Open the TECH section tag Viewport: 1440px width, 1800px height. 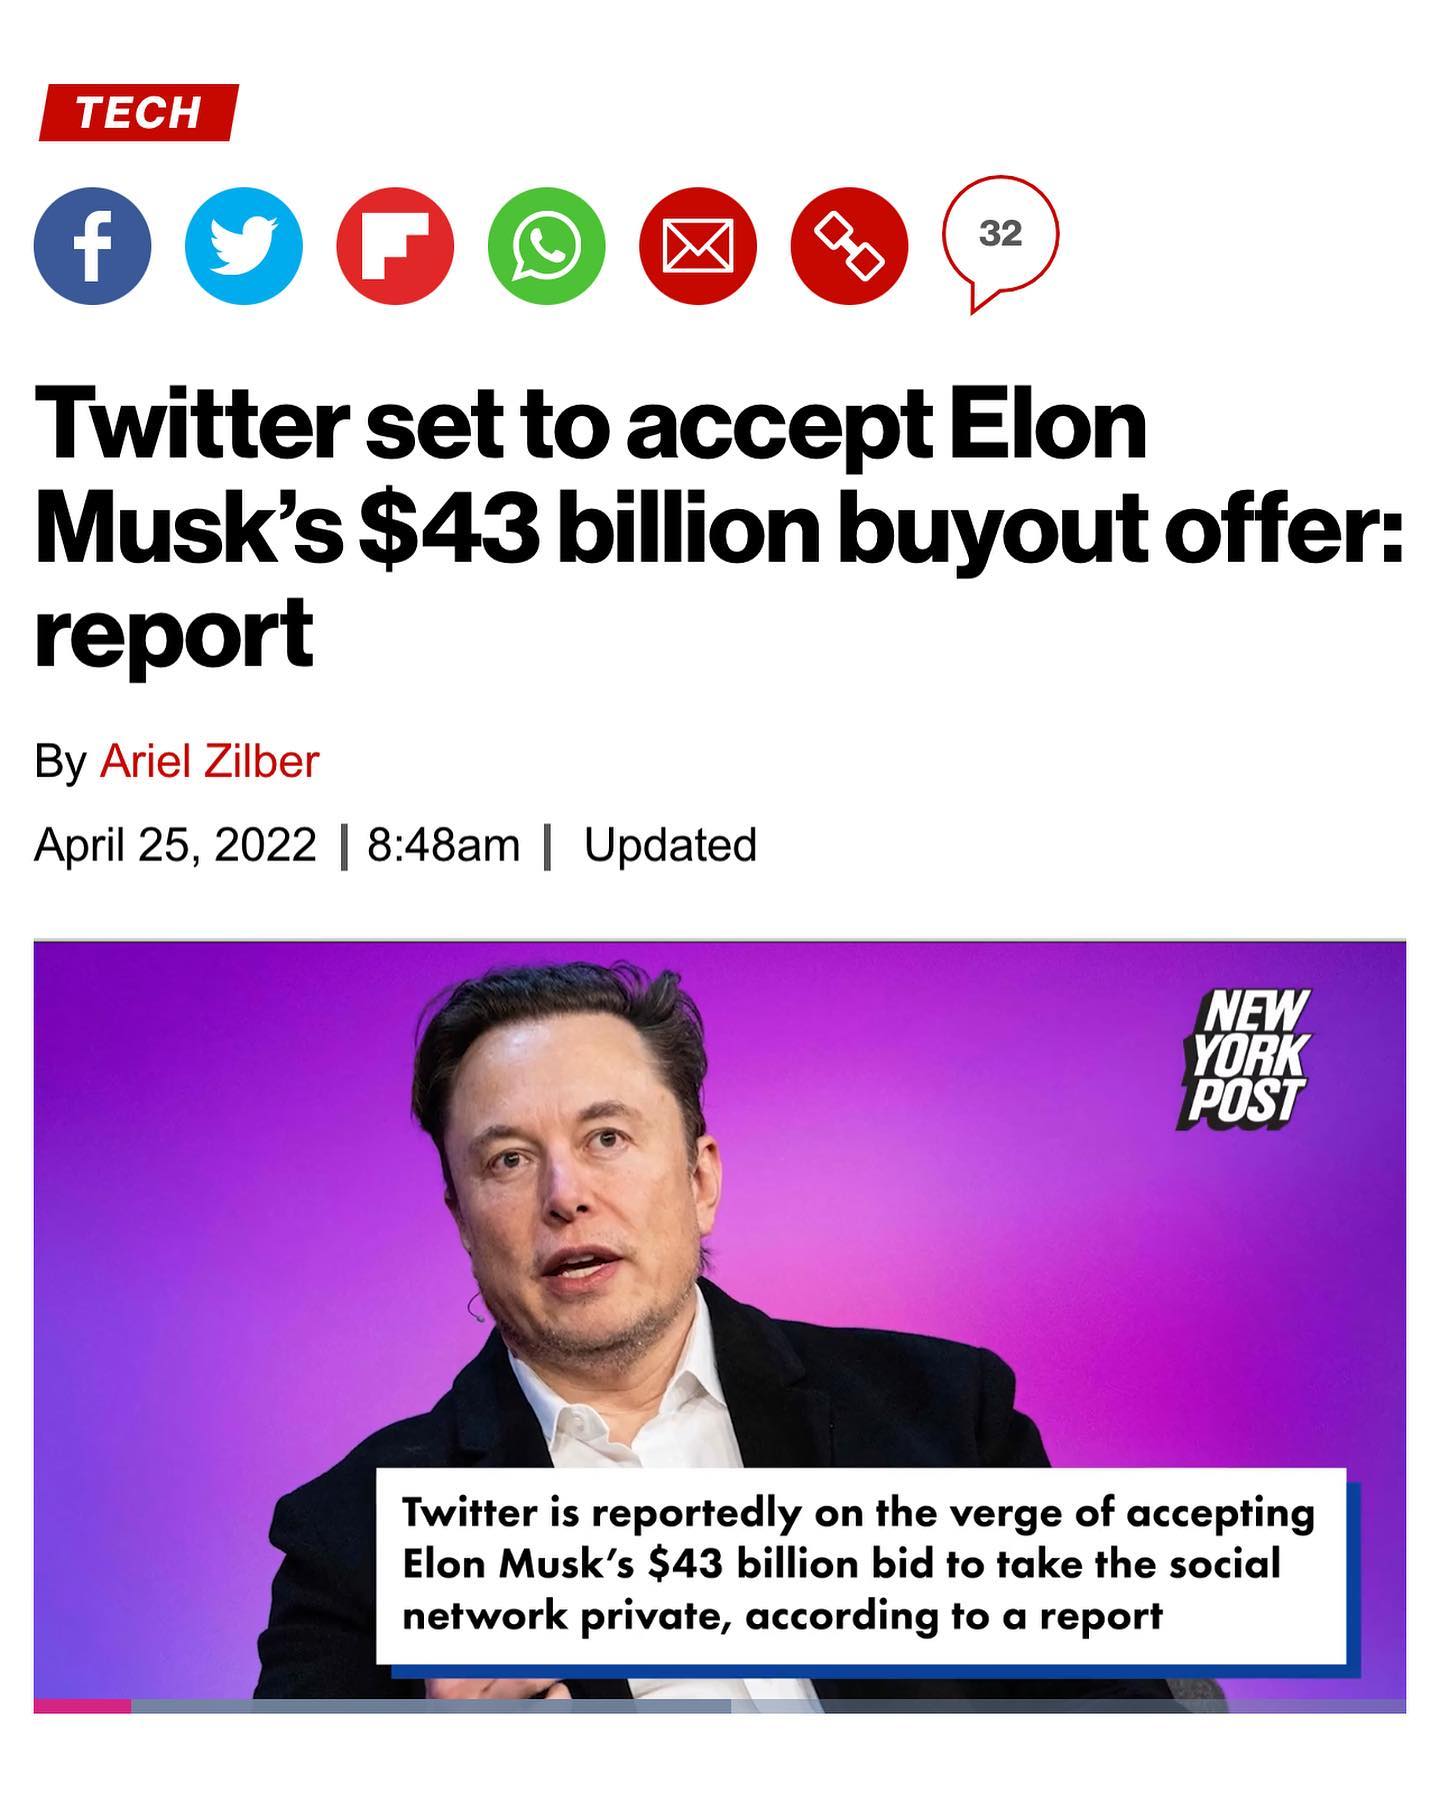click(138, 112)
